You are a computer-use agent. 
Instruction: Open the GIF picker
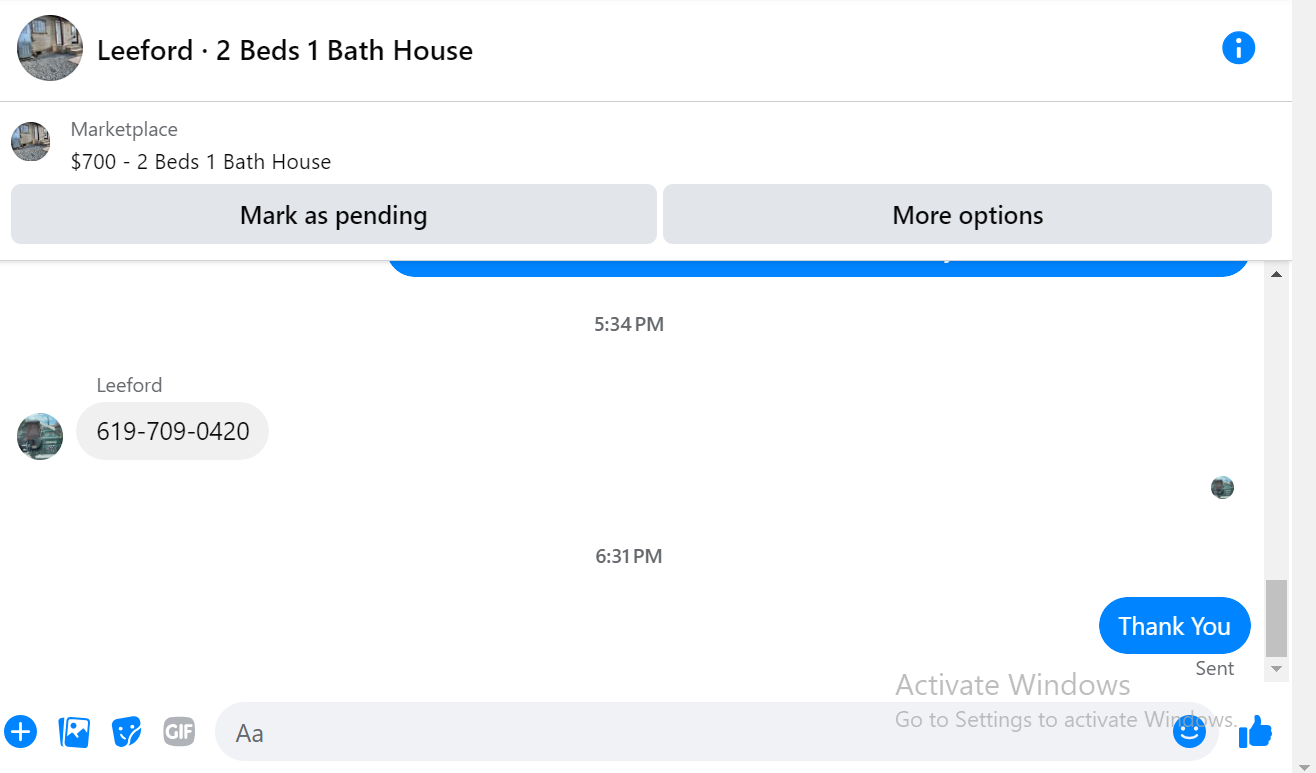pos(179,732)
